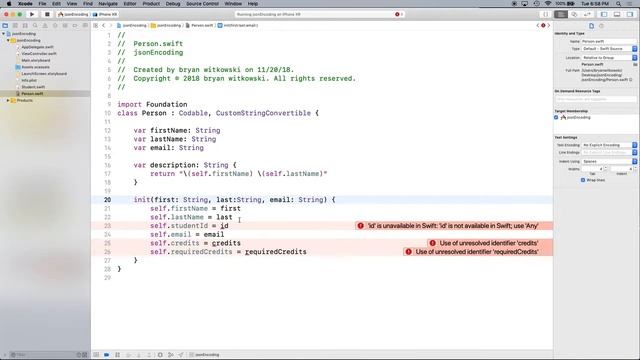Open Debug View Hierarchy icon

(x=160, y=355)
